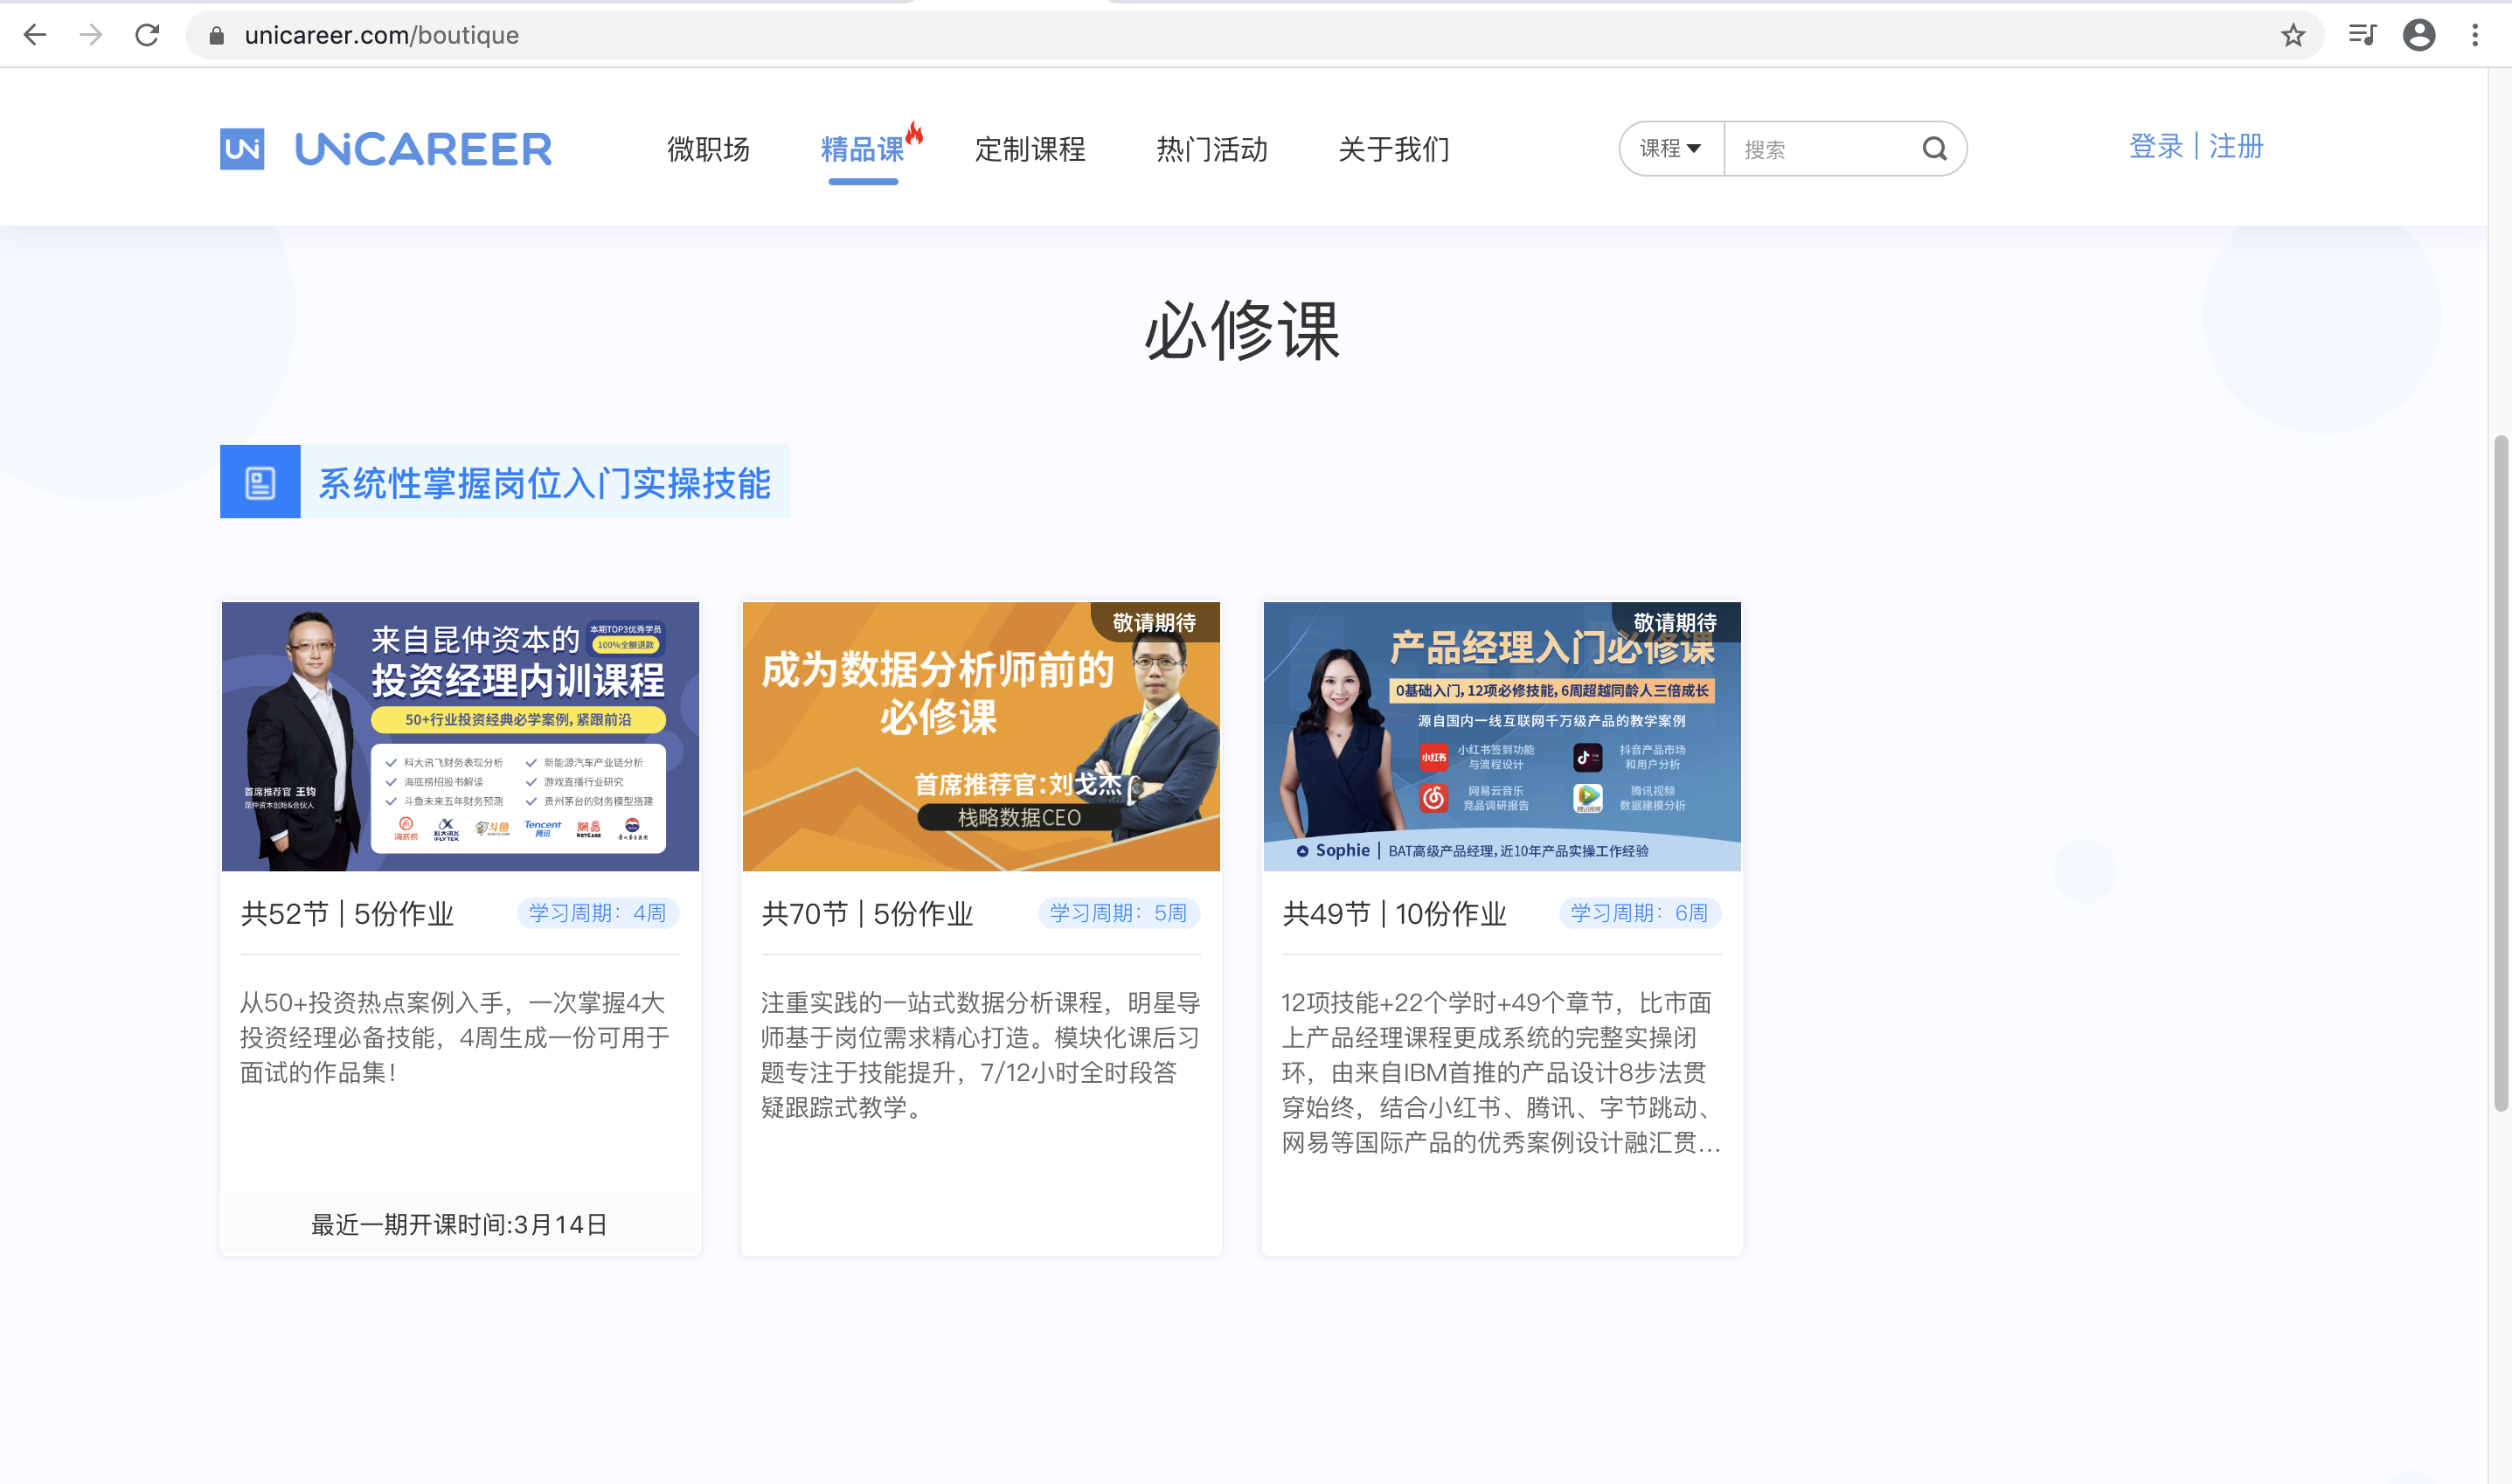
Task: Click the 注册 link
Action: (x=2236, y=146)
